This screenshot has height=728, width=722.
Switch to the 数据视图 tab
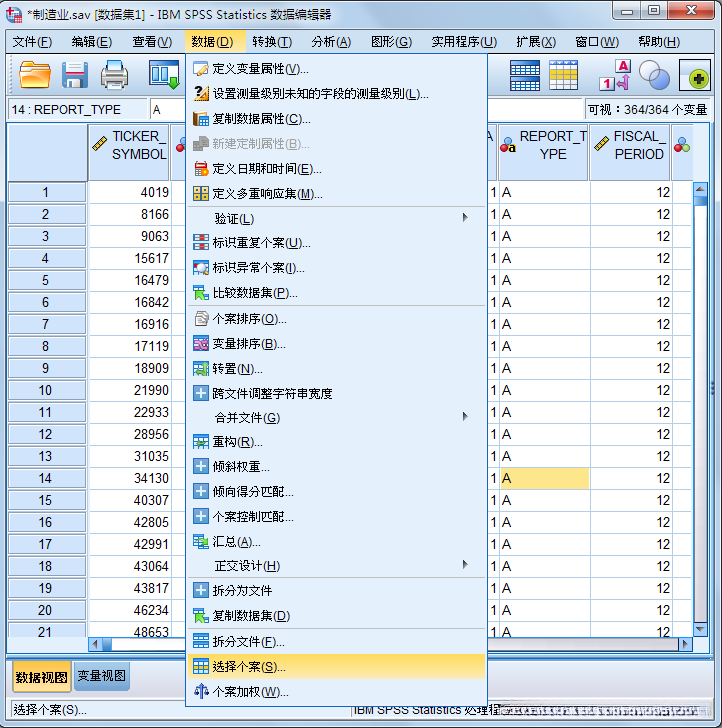click(41, 677)
